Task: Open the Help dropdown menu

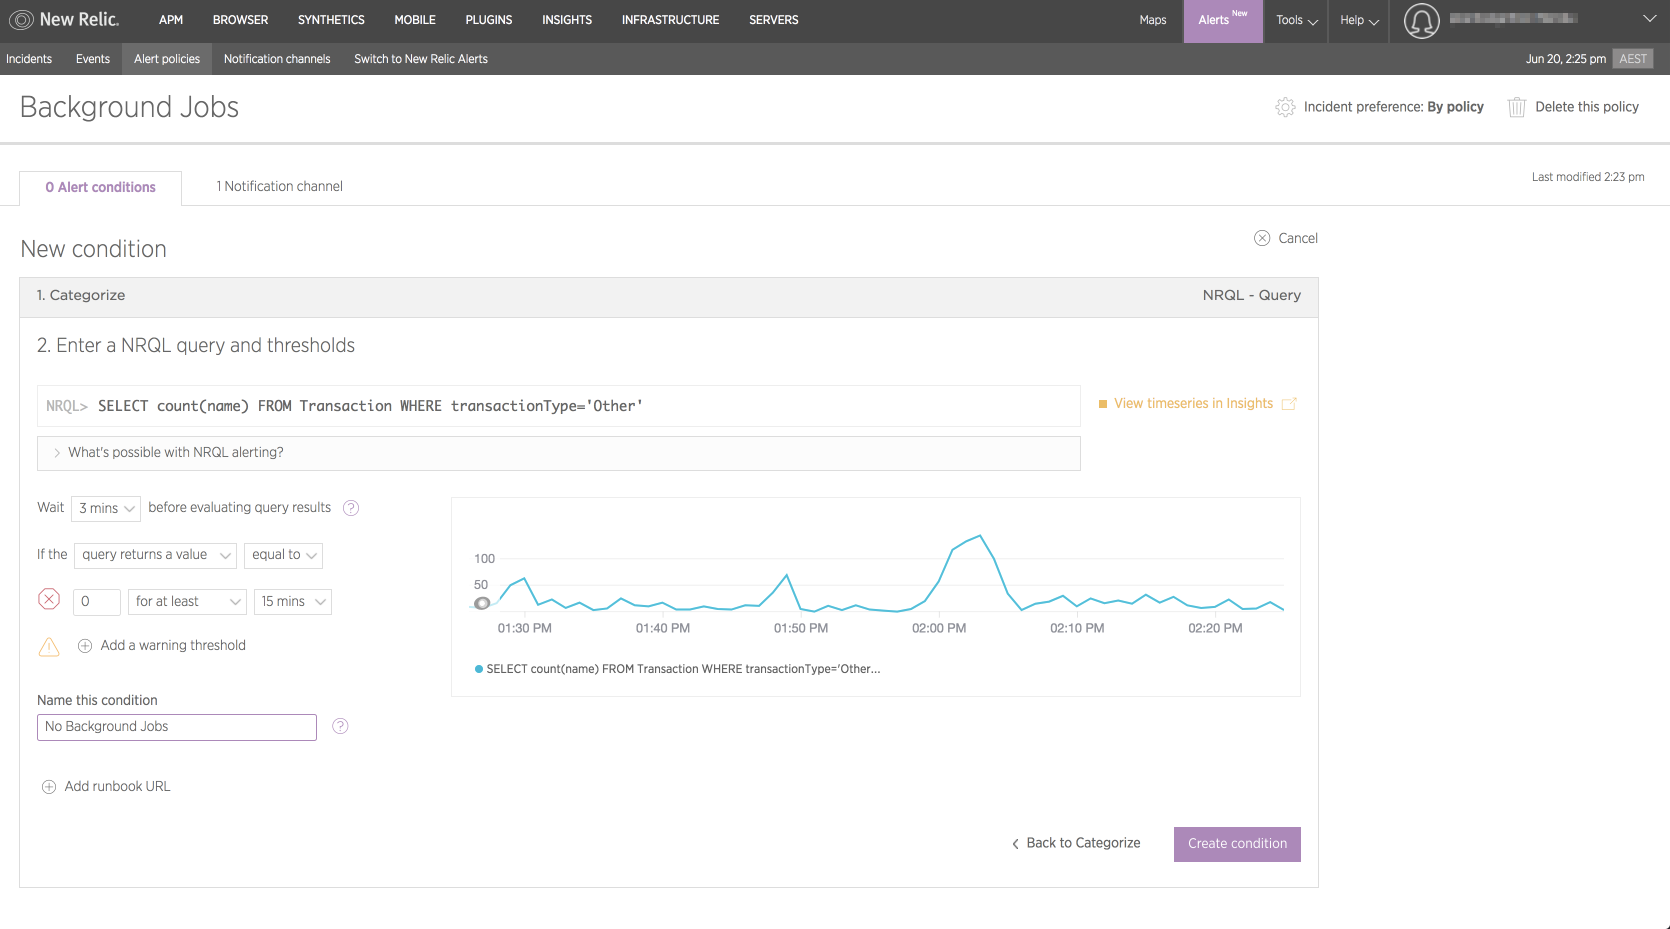Action: pyautogui.click(x=1359, y=20)
